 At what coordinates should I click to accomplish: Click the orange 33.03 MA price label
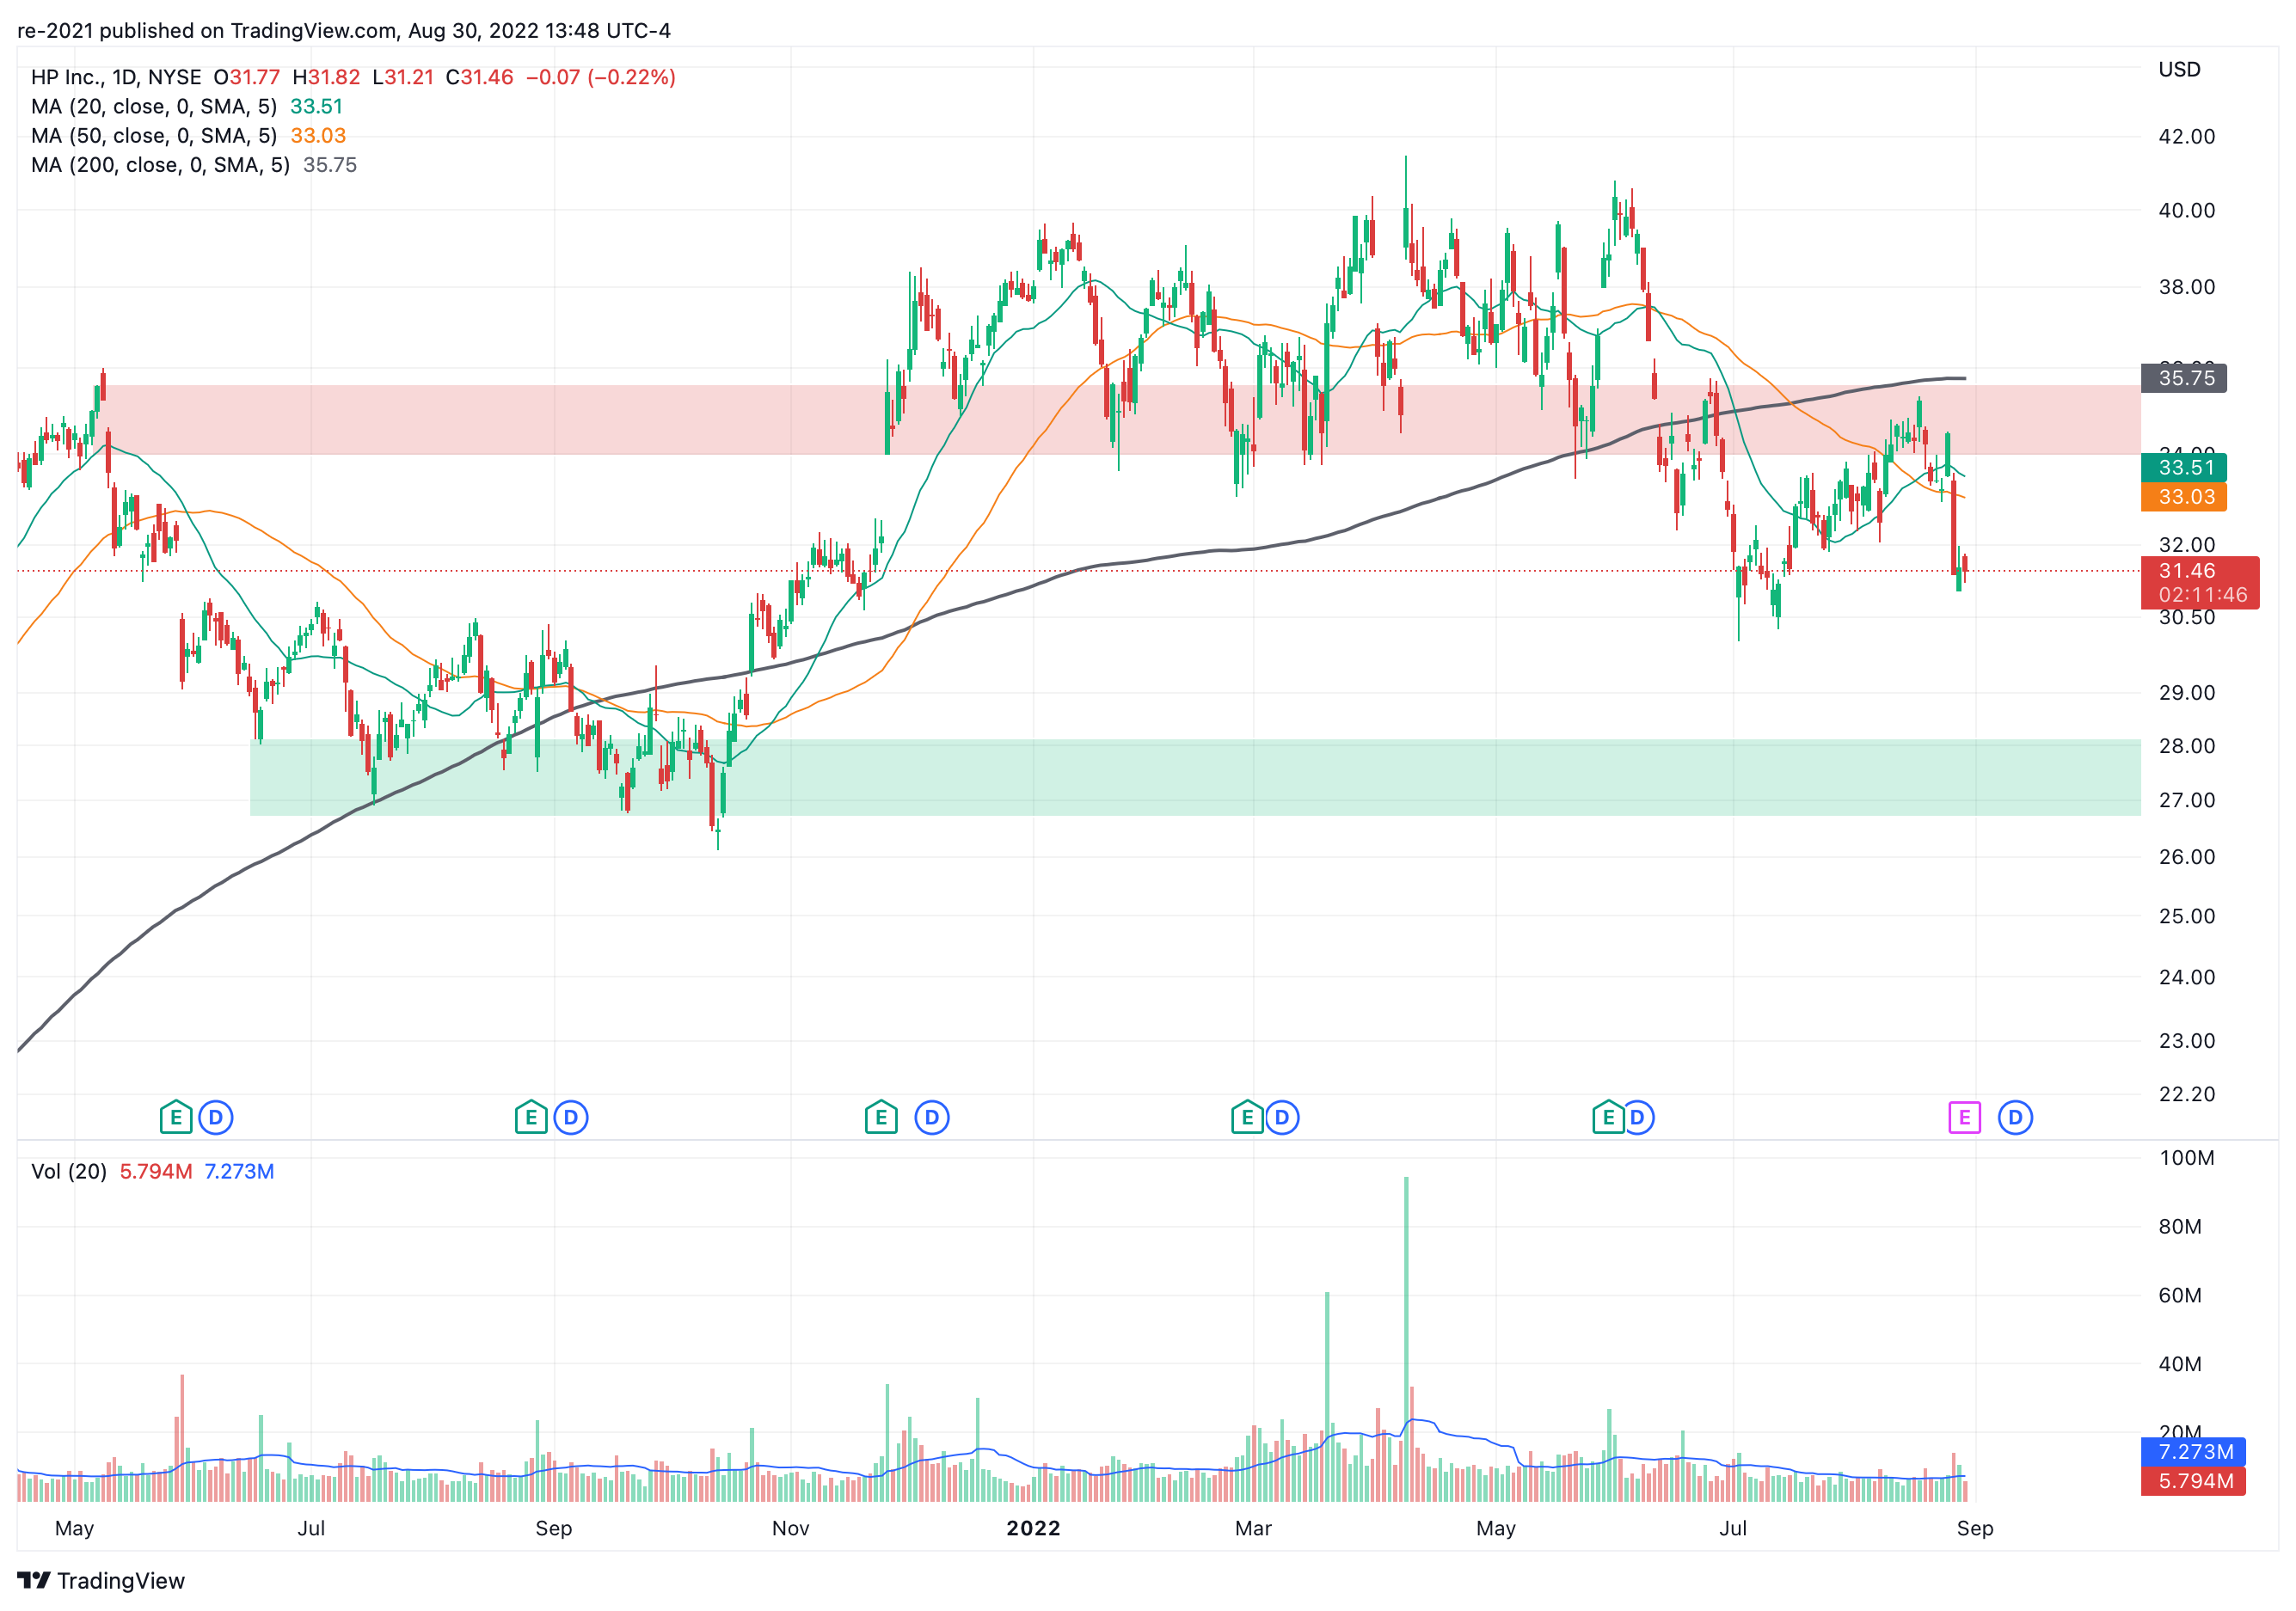2185,497
